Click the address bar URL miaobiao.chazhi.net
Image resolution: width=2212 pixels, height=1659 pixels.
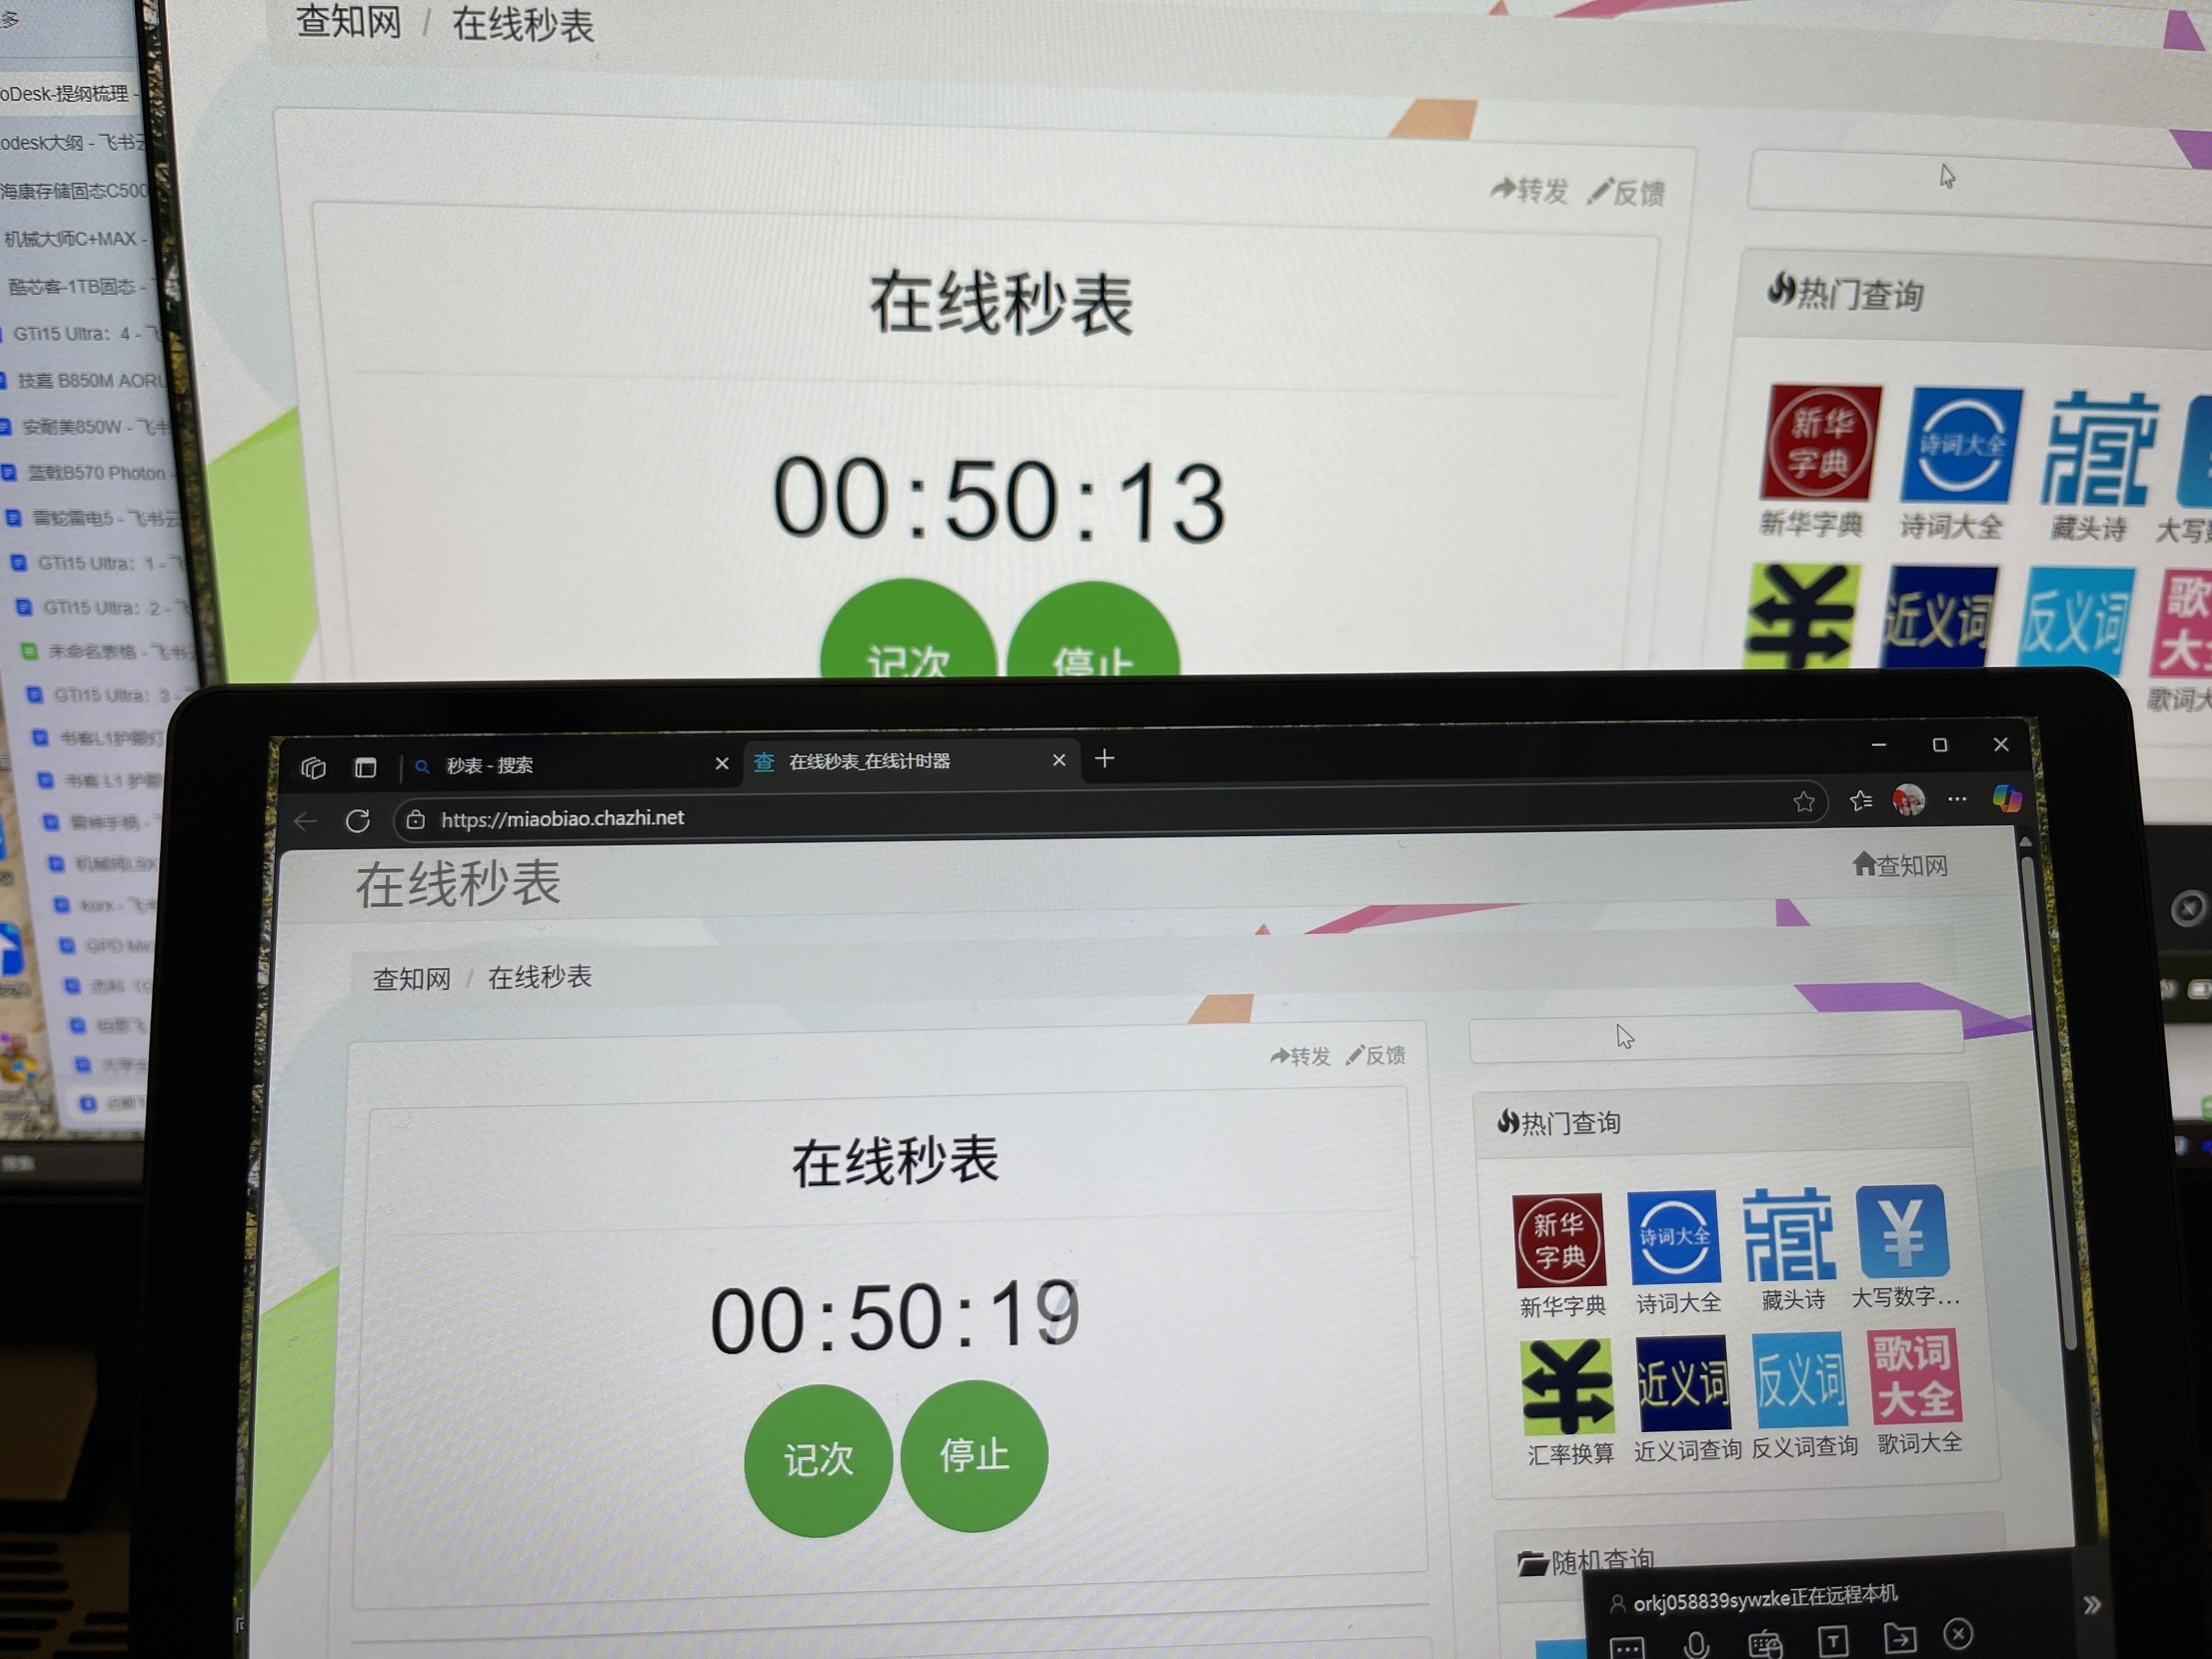(562, 818)
